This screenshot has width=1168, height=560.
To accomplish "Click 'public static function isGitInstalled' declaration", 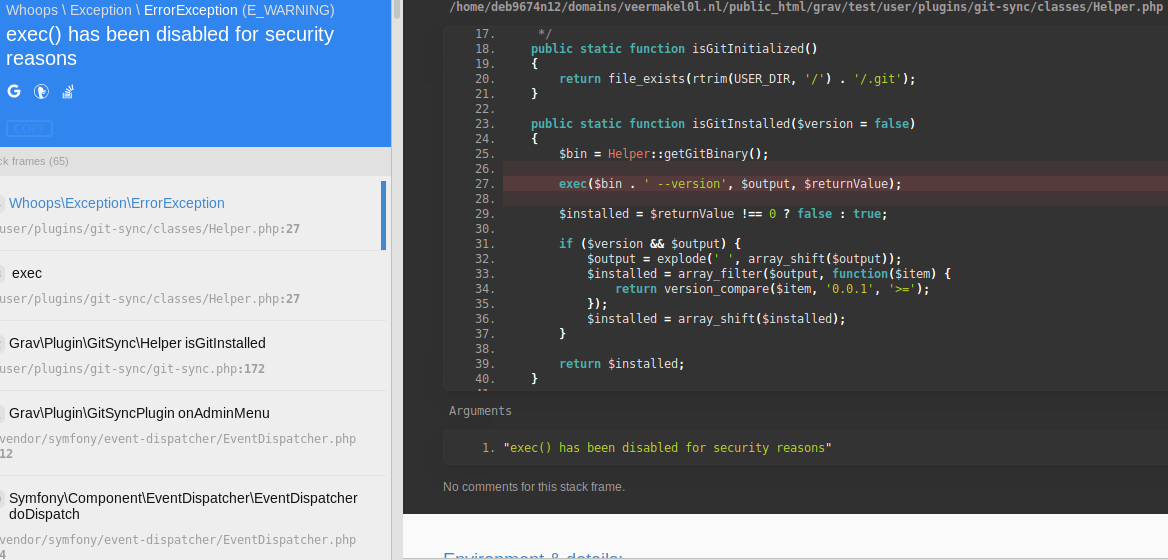I will click(723, 124).
